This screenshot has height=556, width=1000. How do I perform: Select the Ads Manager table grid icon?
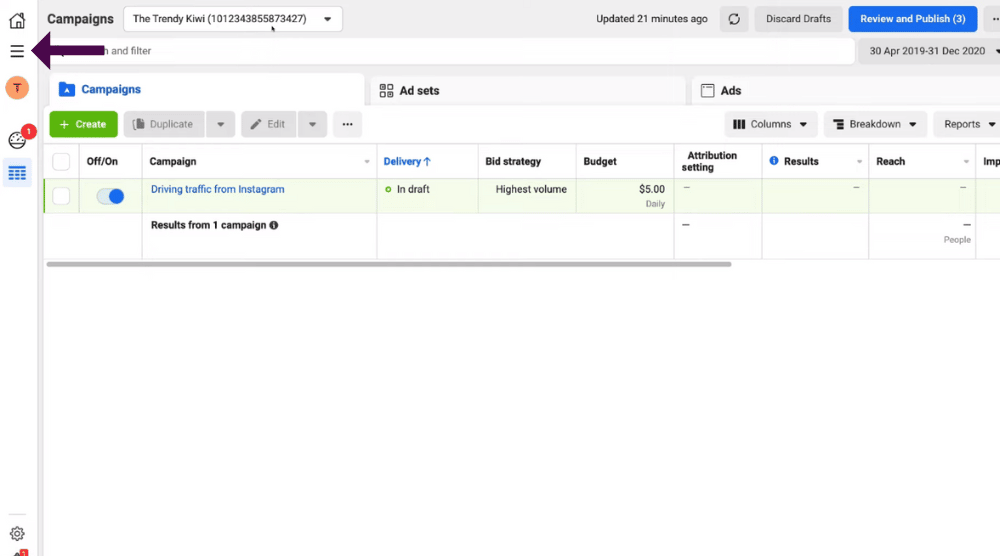(x=17, y=173)
